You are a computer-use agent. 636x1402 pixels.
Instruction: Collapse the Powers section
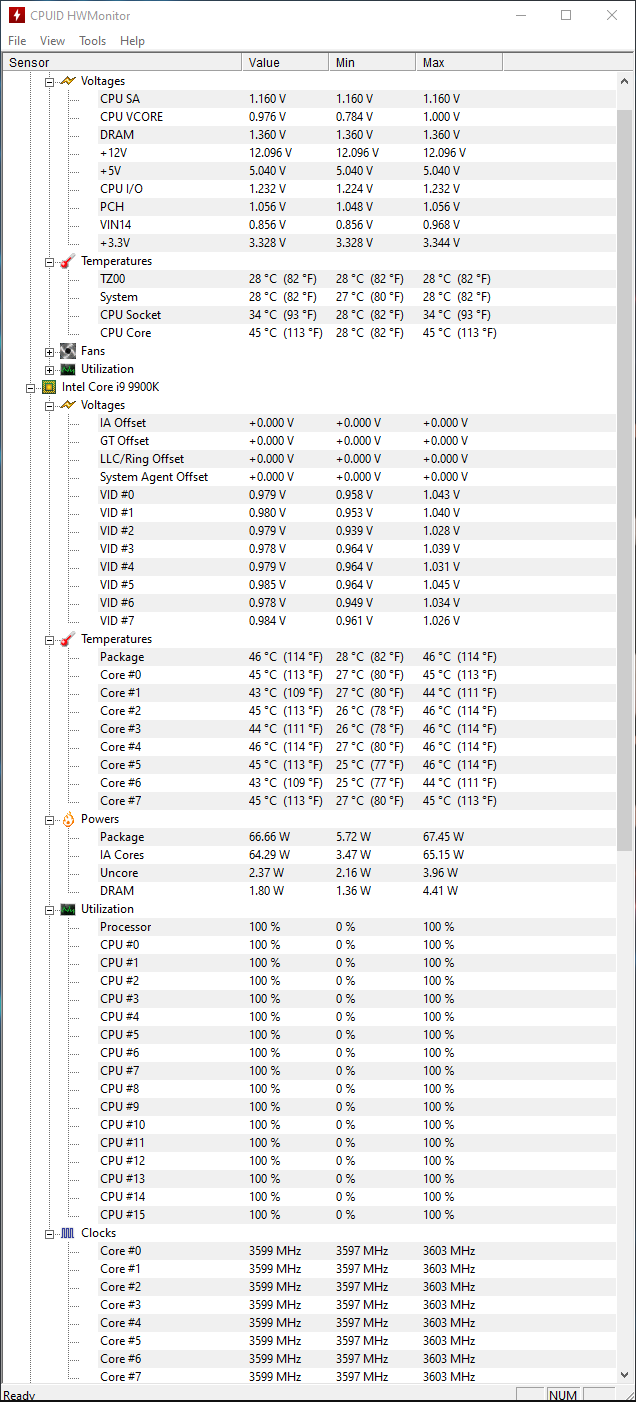(49, 819)
